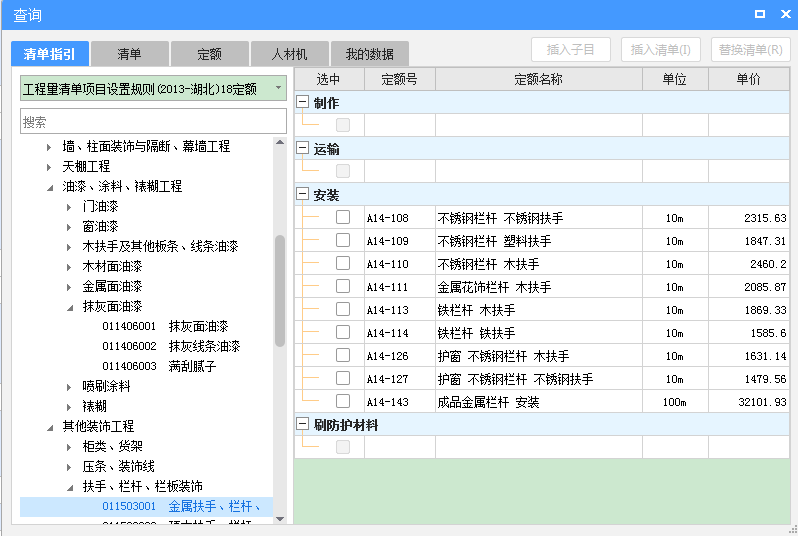The image size is (798, 536).
Task: Check the box for A14-111
Action: pyautogui.click(x=343, y=286)
